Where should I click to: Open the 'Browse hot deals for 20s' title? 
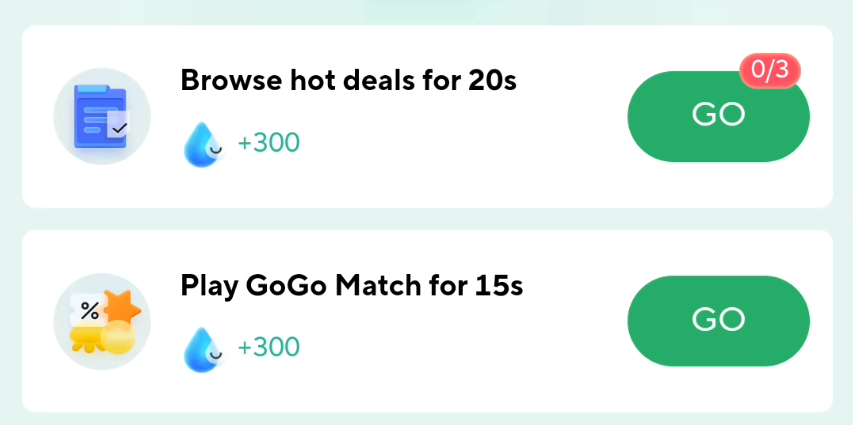347,80
